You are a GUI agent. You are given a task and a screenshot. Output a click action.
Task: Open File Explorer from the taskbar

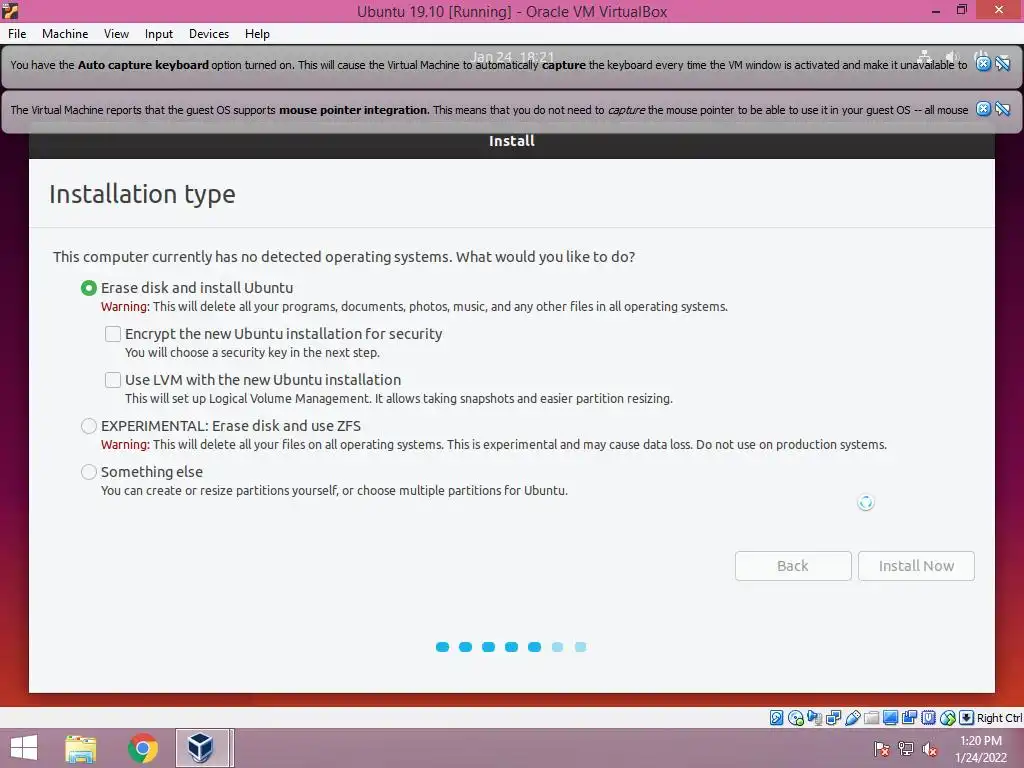(x=80, y=748)
